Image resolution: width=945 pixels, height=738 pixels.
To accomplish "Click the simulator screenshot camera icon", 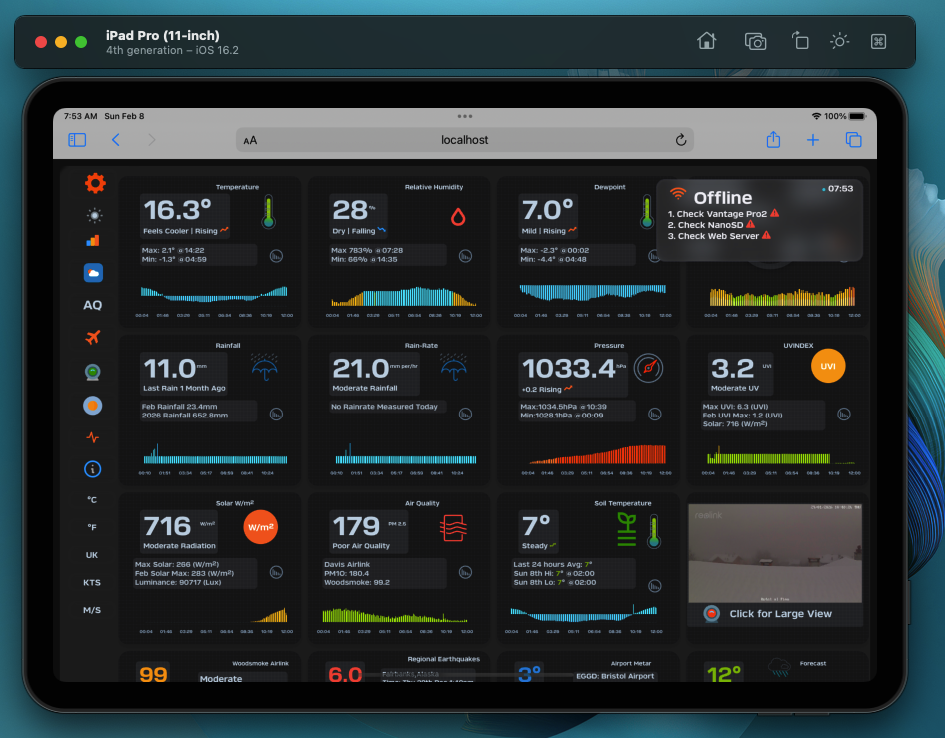I will [755, 41].
